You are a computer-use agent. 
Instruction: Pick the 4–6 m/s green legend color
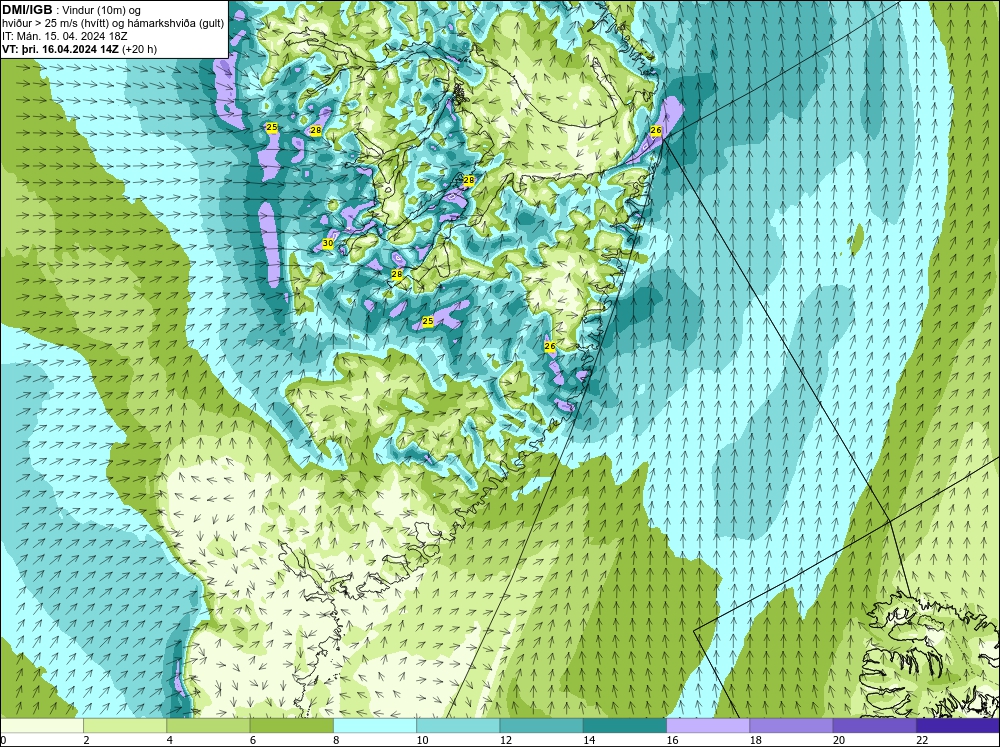[x=208, y=725]
